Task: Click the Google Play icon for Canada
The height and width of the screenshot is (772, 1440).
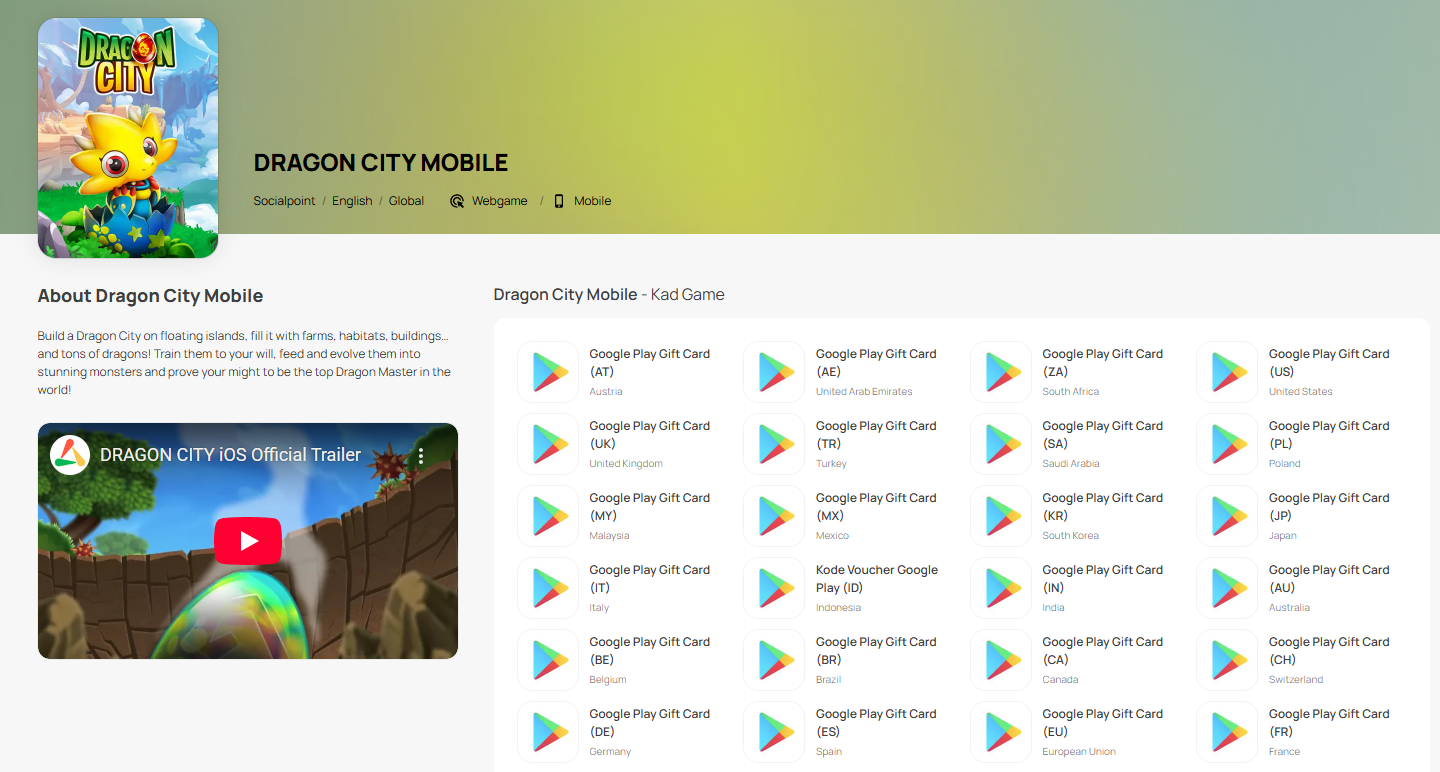Action: pyautogui.click(x=1001, y=660)
